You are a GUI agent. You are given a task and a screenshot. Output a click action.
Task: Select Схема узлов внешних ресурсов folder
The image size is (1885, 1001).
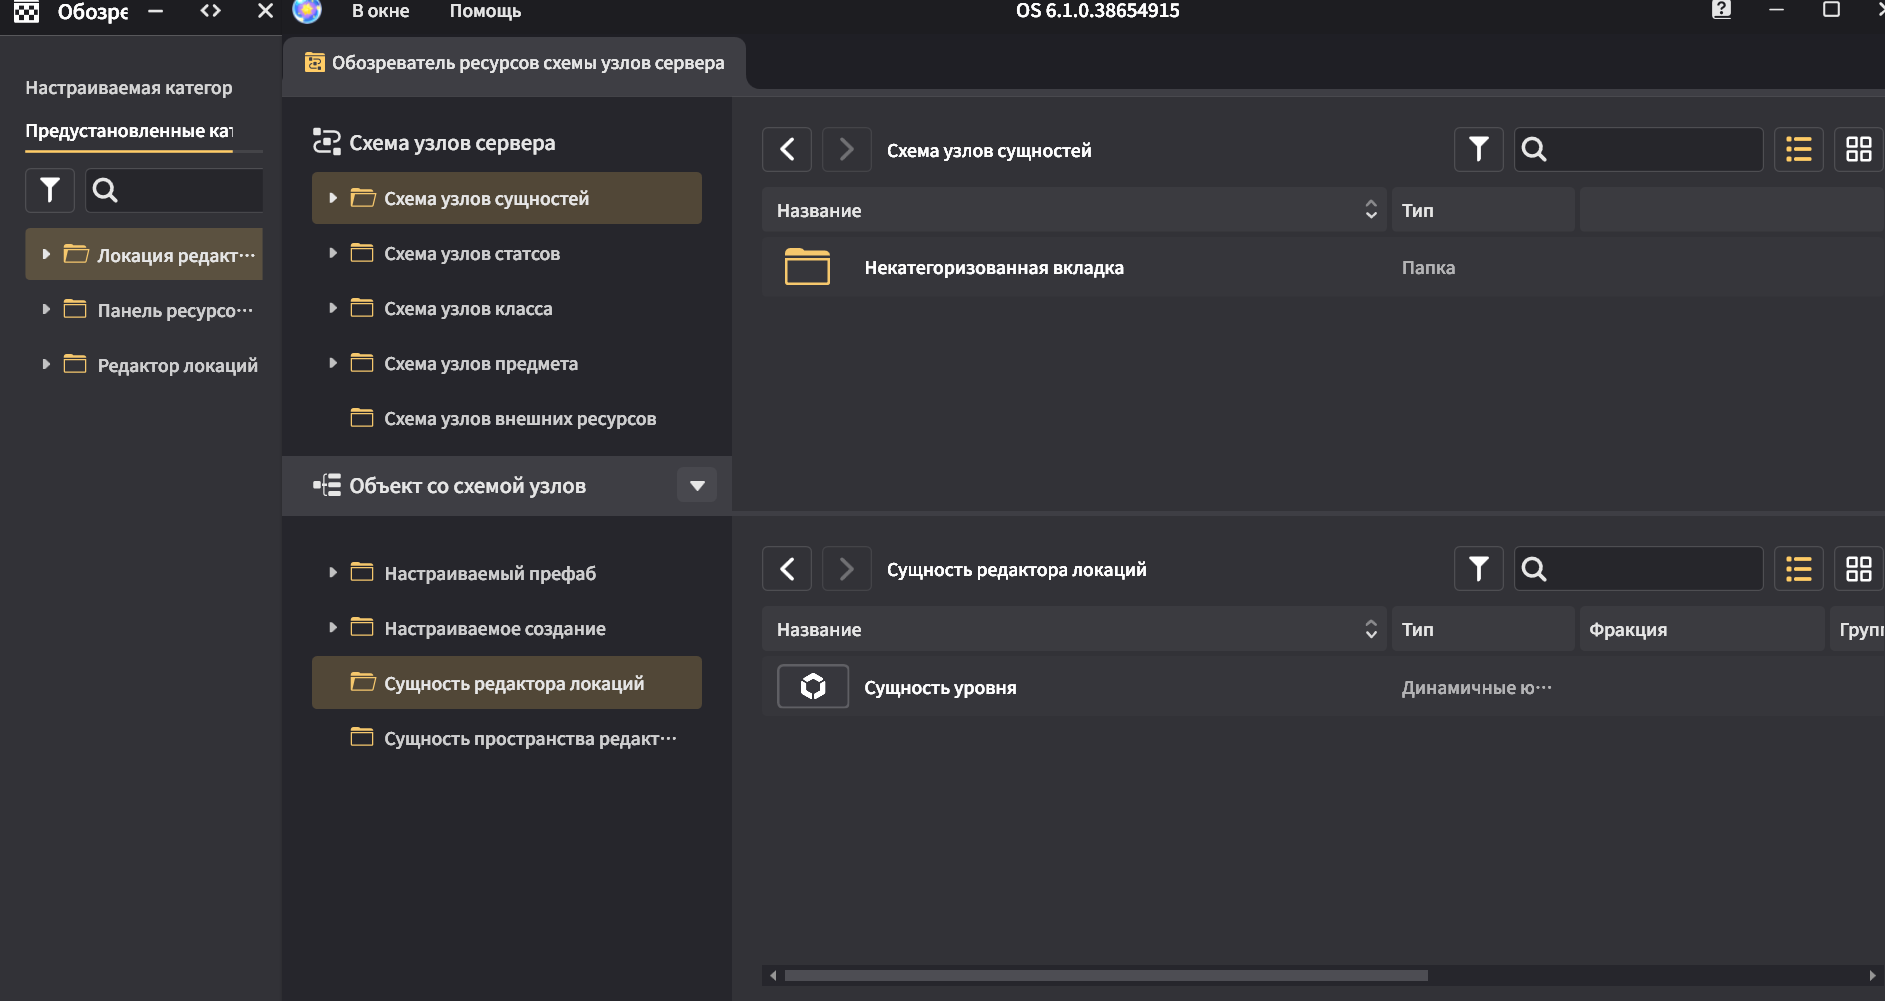(519, 419)
